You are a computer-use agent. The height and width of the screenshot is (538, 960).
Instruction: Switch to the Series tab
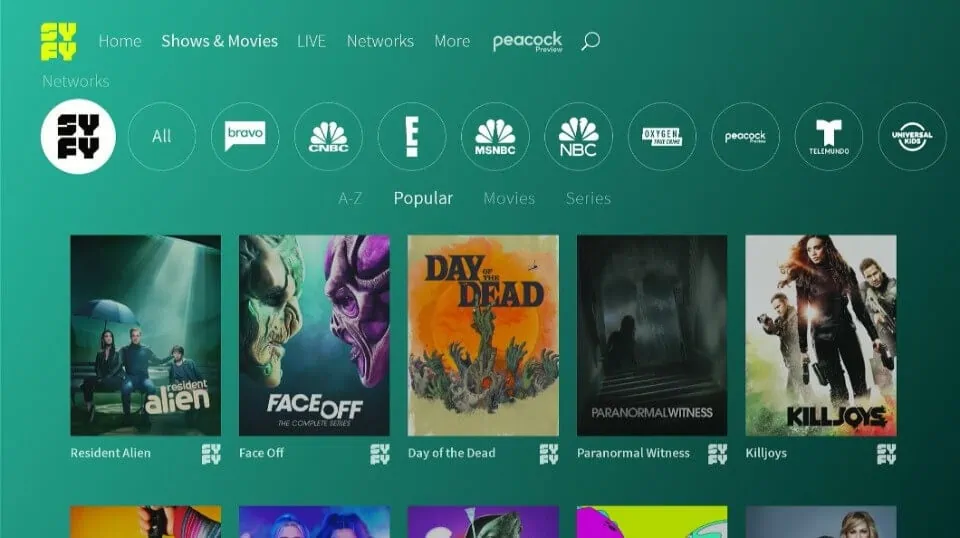tap(588, 198)
